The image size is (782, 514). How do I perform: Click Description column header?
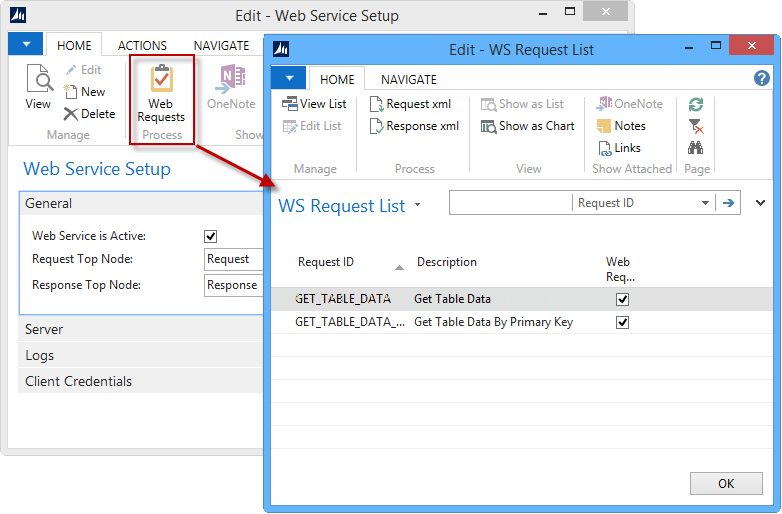(446, 262)
